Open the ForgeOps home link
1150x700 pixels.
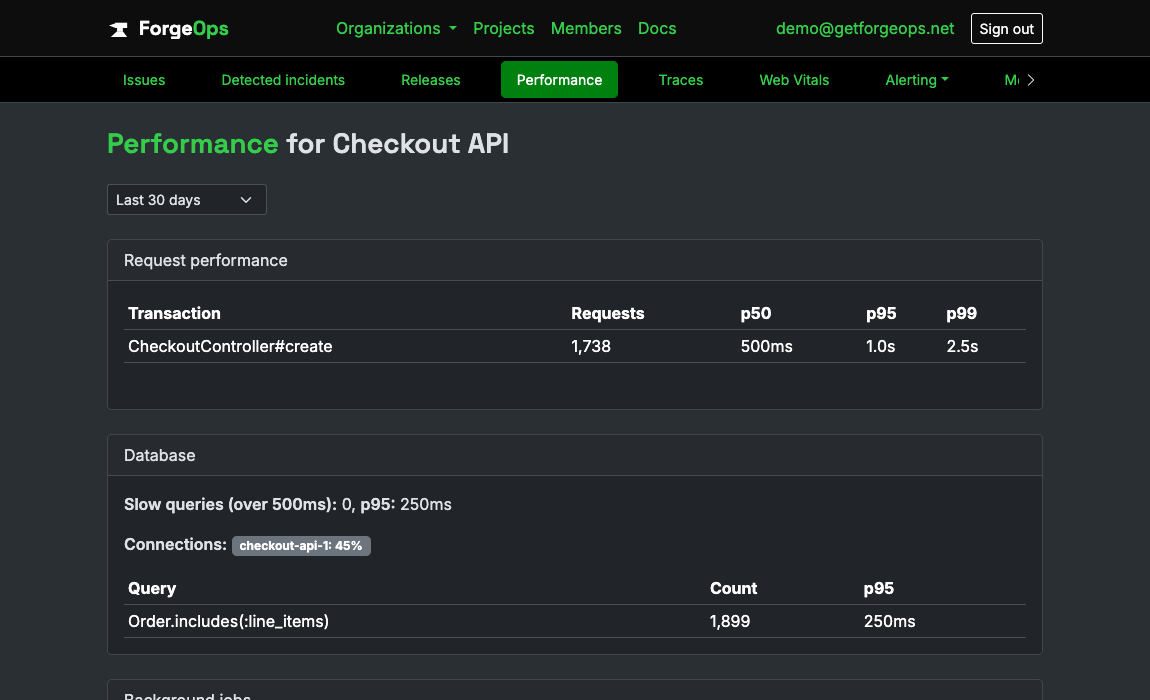point(169,29)
